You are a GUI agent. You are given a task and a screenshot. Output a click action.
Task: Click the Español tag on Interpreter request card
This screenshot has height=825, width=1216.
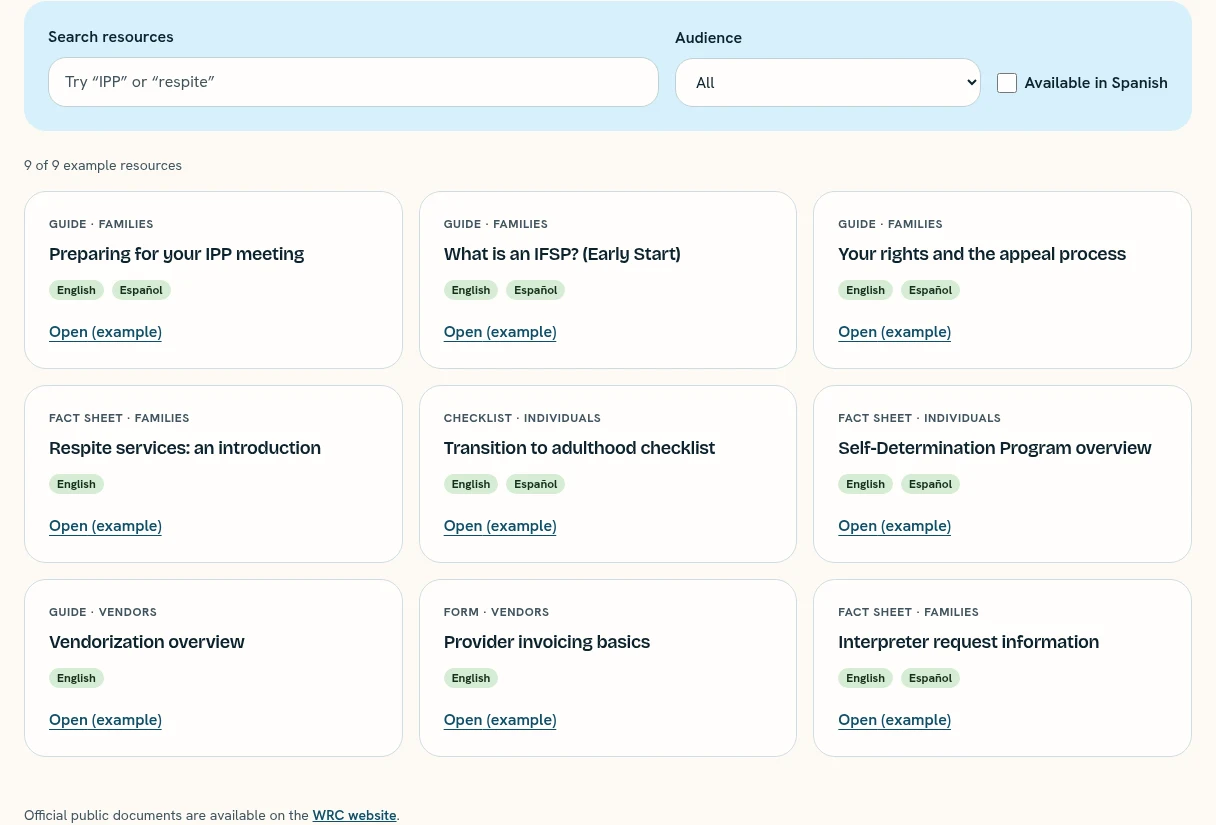click(x=930, y=678)
